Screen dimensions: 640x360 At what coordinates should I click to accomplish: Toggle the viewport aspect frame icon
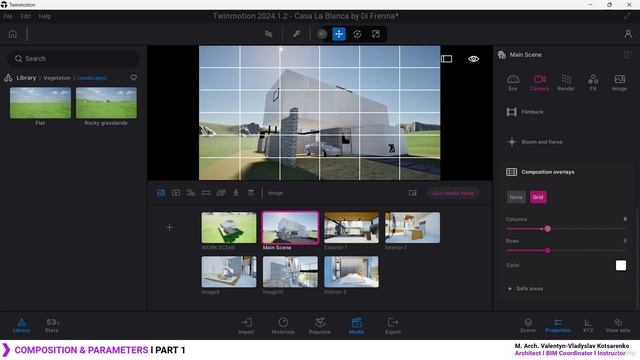pos(447,59)
